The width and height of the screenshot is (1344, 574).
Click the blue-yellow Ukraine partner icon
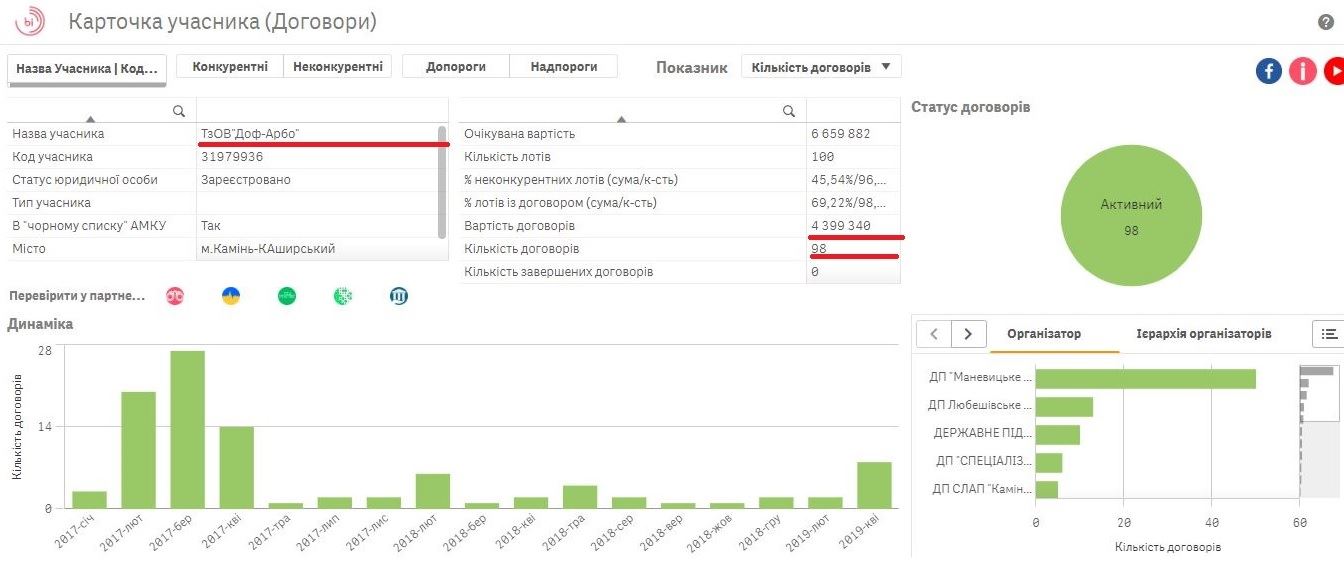(231, 296)
